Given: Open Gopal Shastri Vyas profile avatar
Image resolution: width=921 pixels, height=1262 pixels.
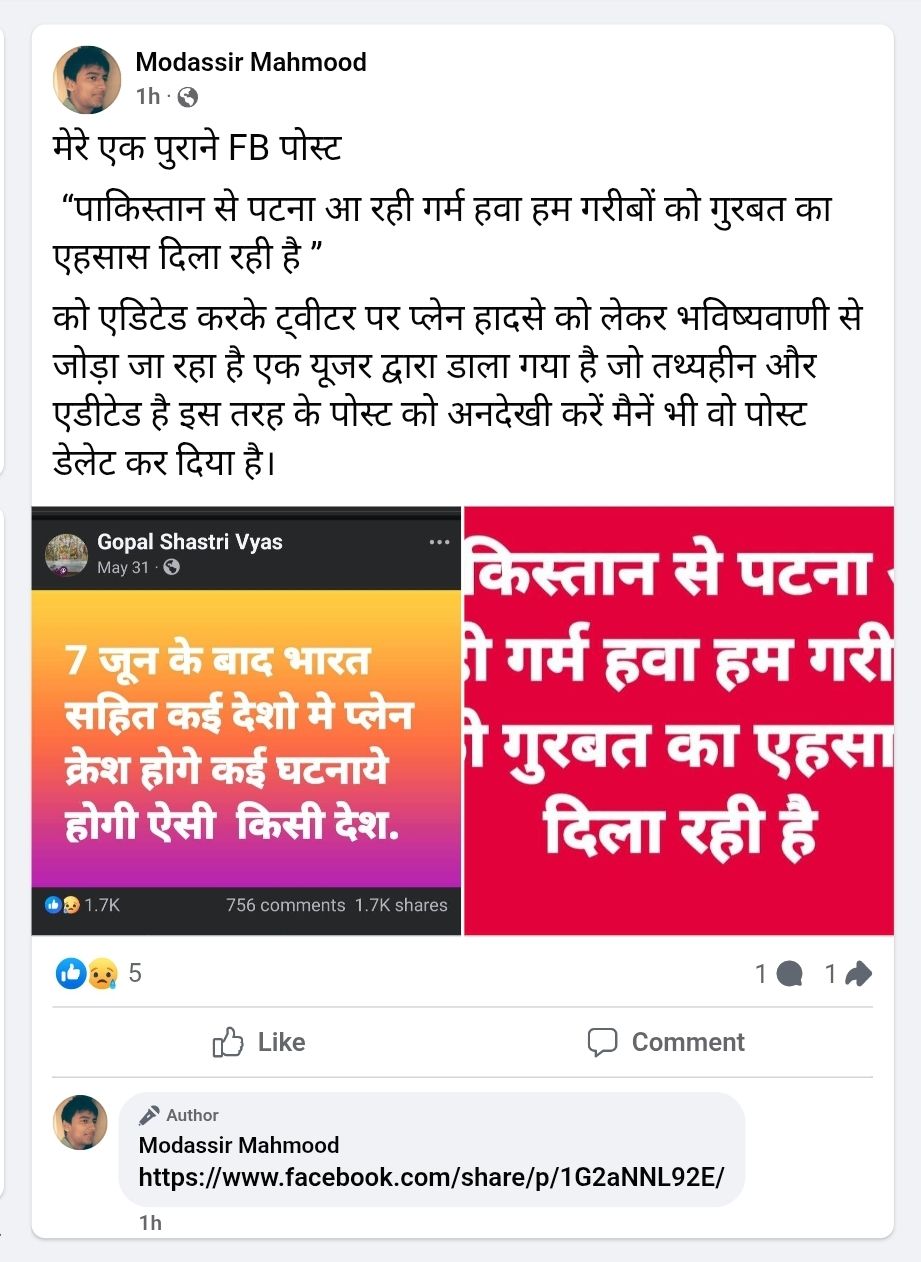Looking at the screenshot, I should click(x=66, y=554).
